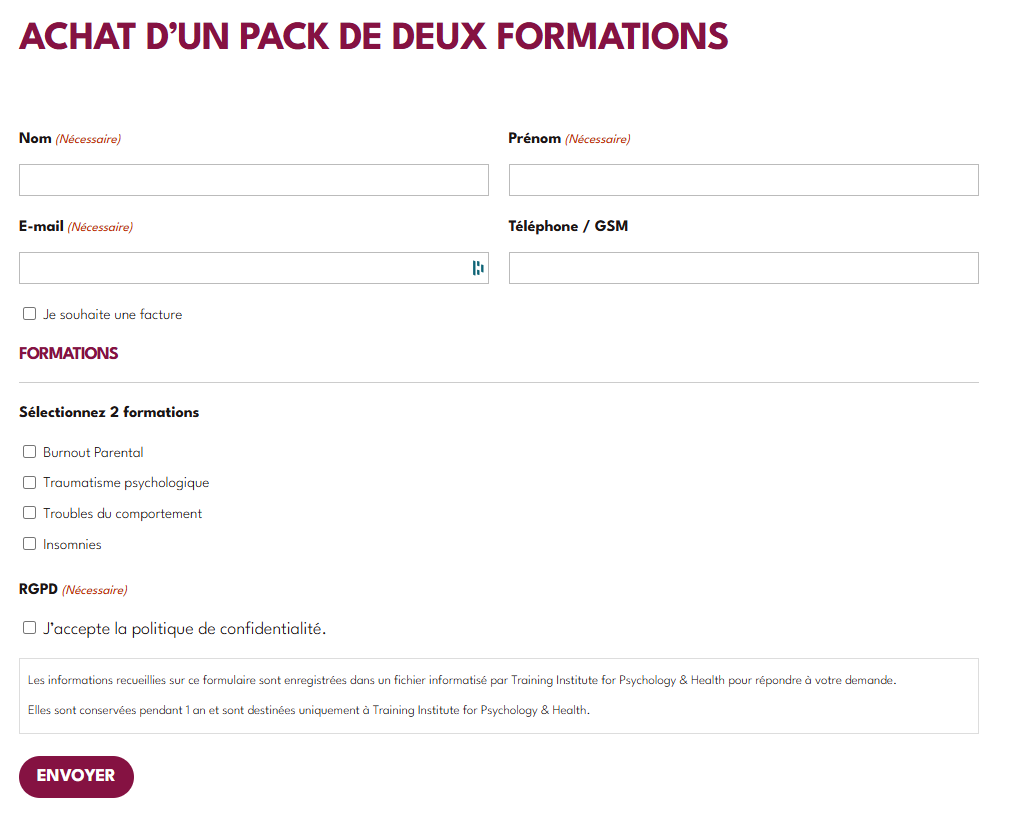This screenshot has height=821, width=1027.
Task: Click the 'Sélectionnez 2 formations' label
Action: point(109,412)
